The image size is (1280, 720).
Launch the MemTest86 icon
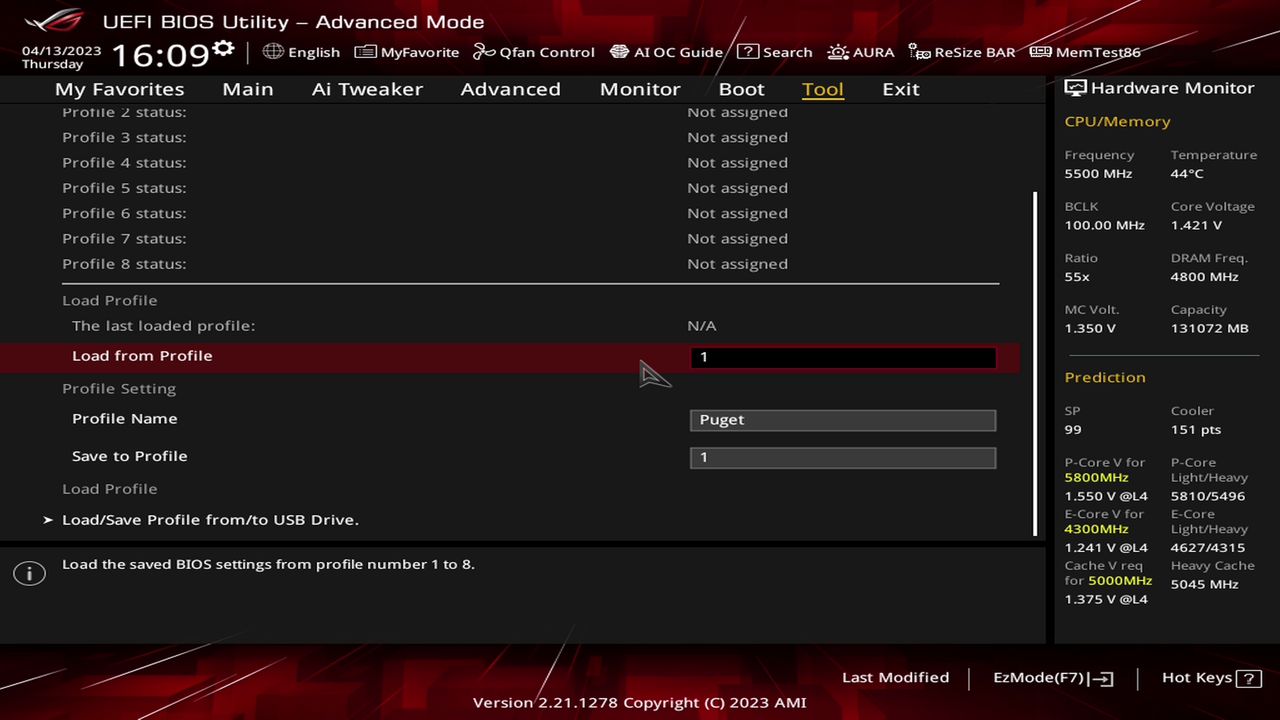pos(1040,51)
